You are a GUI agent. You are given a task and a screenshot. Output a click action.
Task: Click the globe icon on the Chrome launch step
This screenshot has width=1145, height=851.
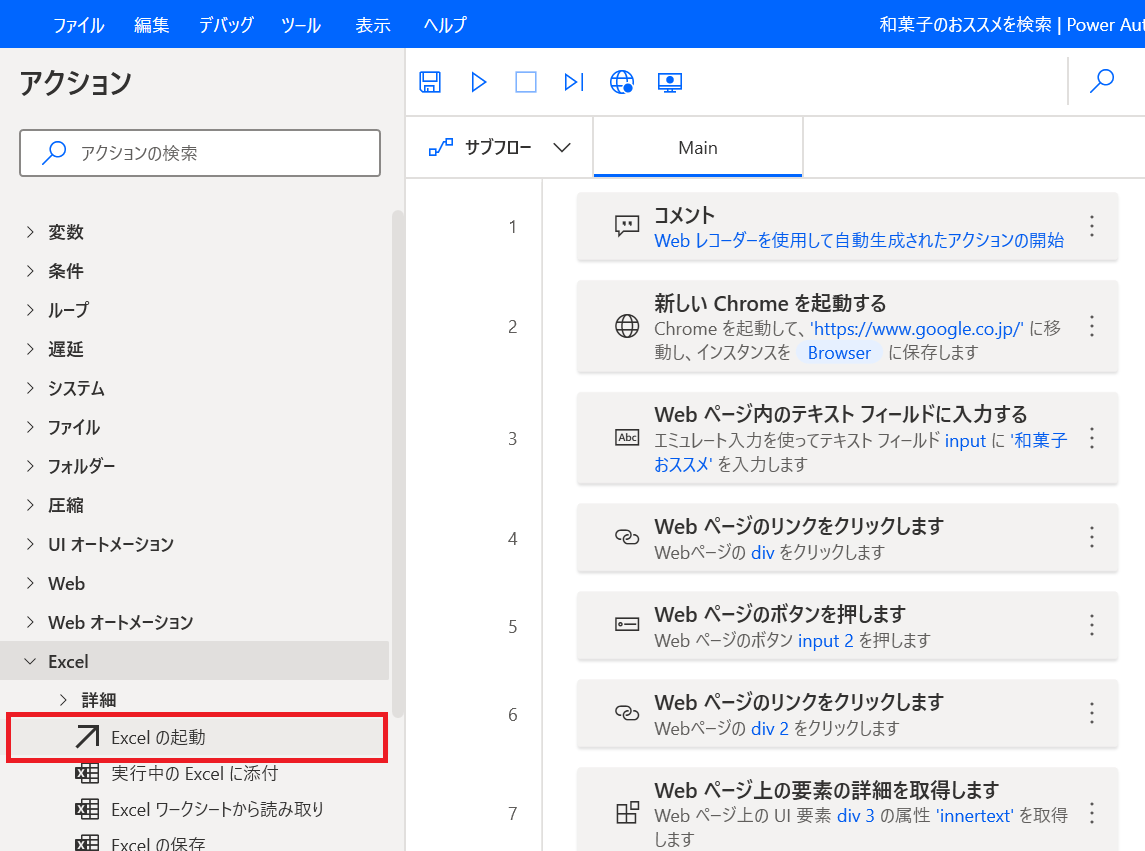coord(627,326)
